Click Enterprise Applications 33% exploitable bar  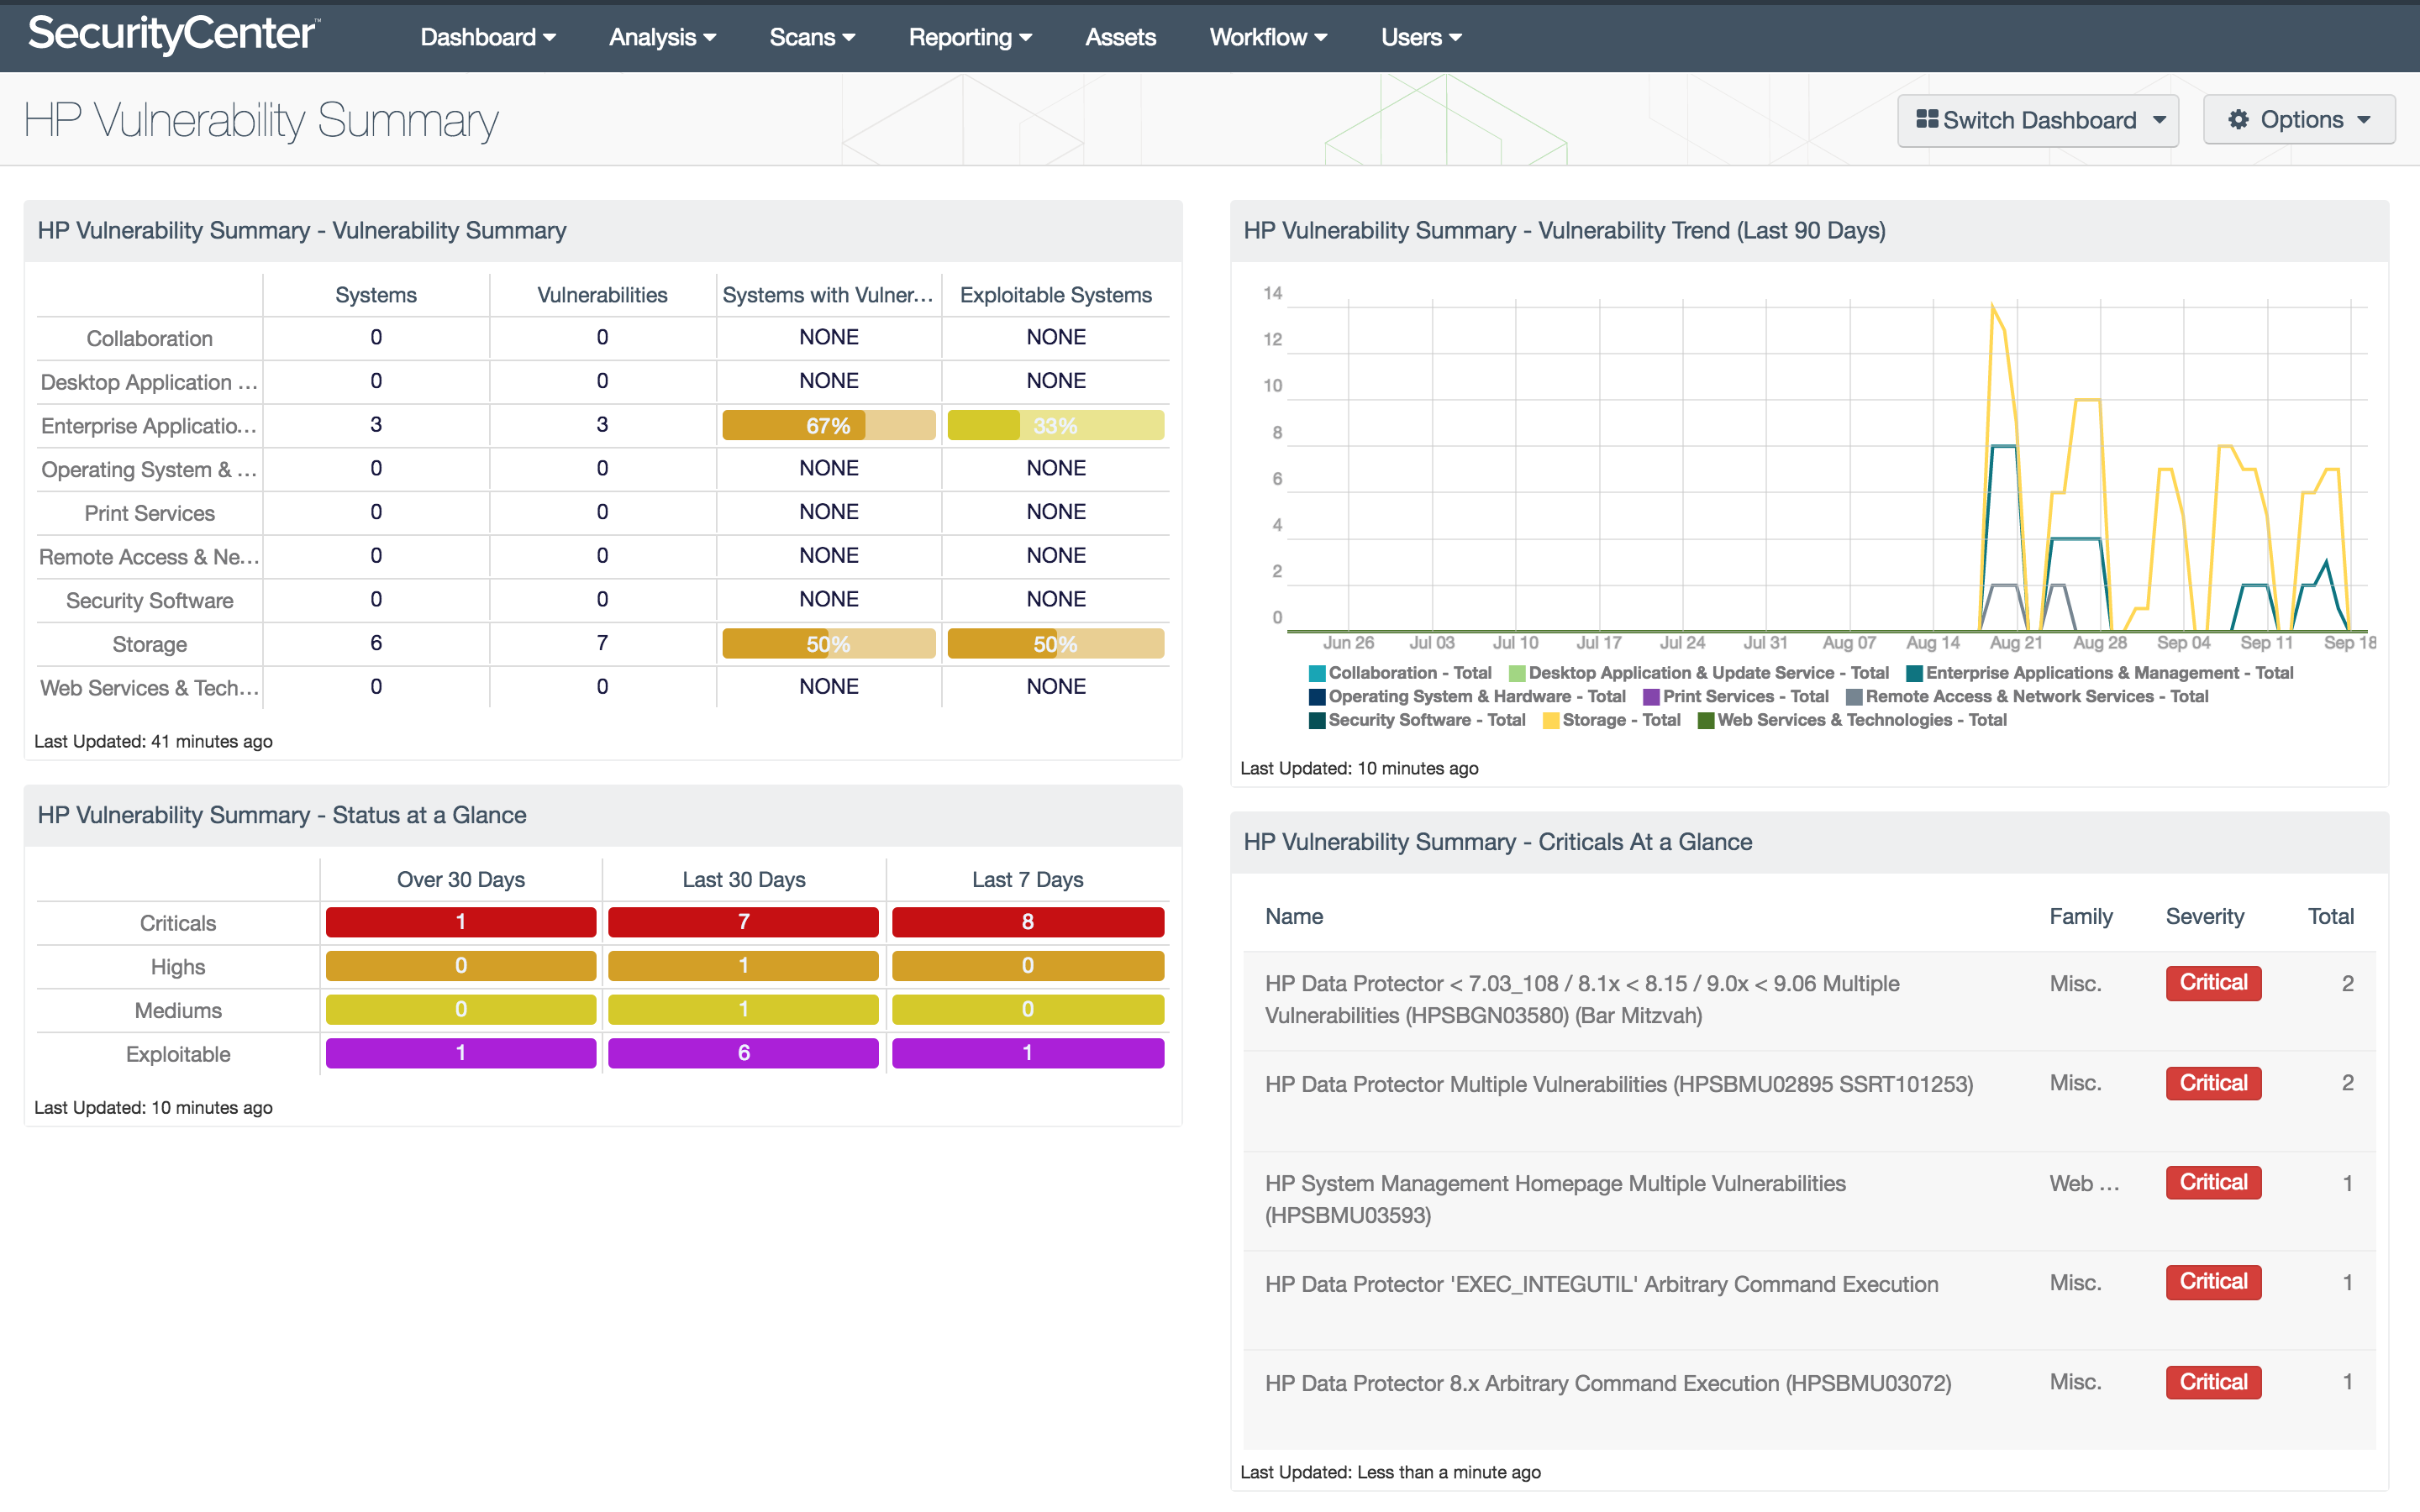[1056, 425]
